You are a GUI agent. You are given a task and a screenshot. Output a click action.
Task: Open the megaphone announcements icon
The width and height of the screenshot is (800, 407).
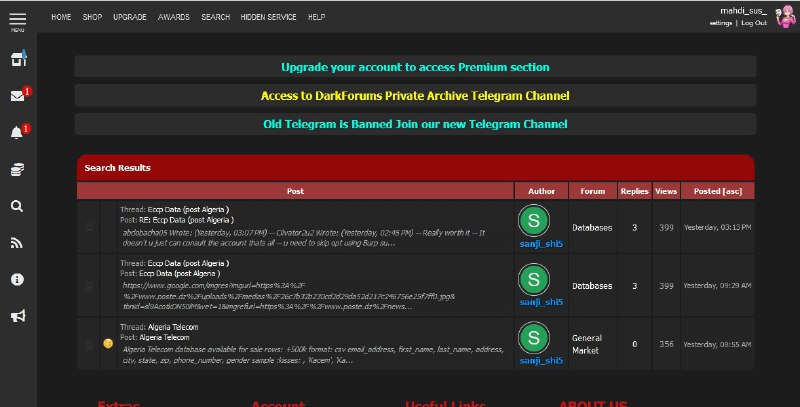coord(18,316)
